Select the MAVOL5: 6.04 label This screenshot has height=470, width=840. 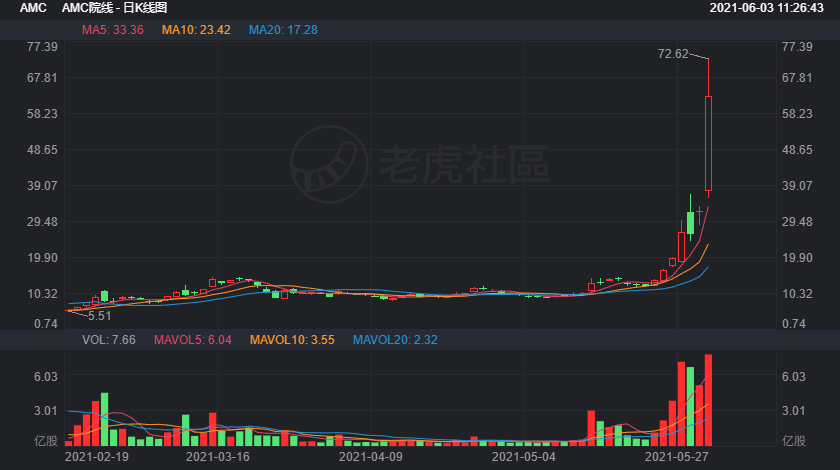[192, 340]
